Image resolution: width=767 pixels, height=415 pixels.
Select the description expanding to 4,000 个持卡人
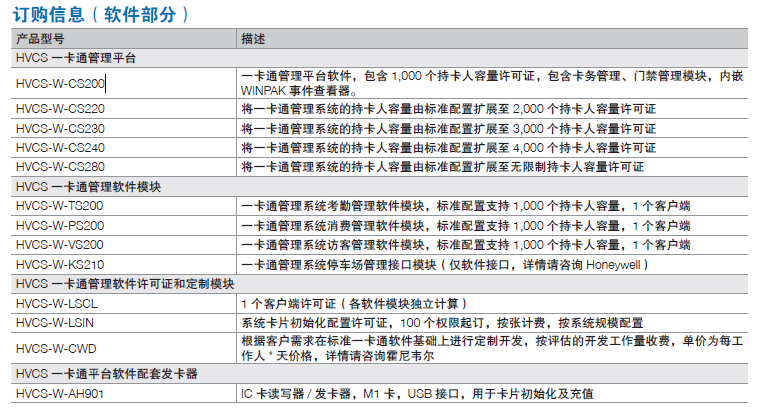448,148
